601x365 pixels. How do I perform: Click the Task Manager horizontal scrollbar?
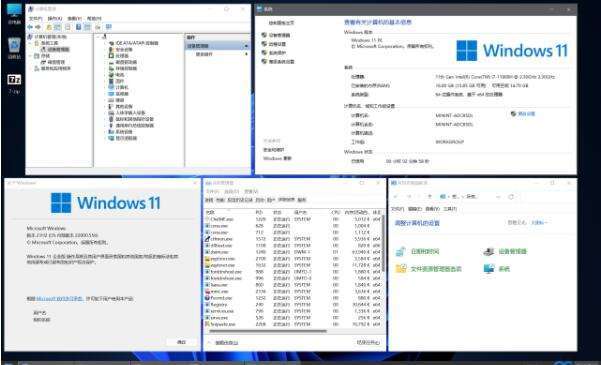click(x=268, y=331)
